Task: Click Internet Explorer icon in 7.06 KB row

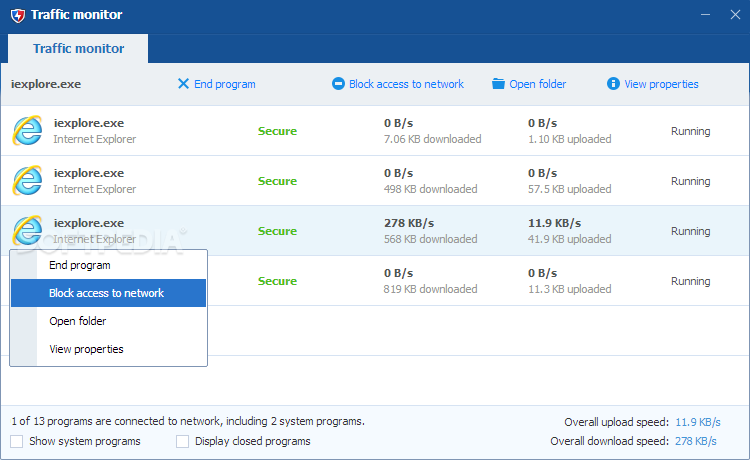Action: pos(27,131)
